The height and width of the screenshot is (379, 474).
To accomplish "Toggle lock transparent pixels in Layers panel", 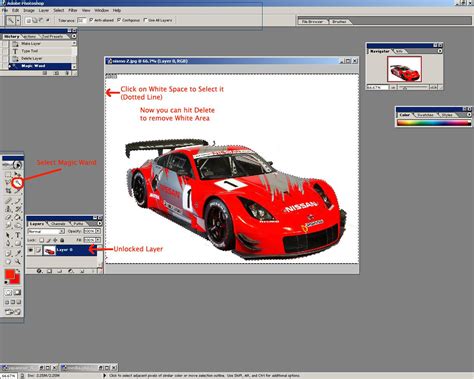I will 41,240.
